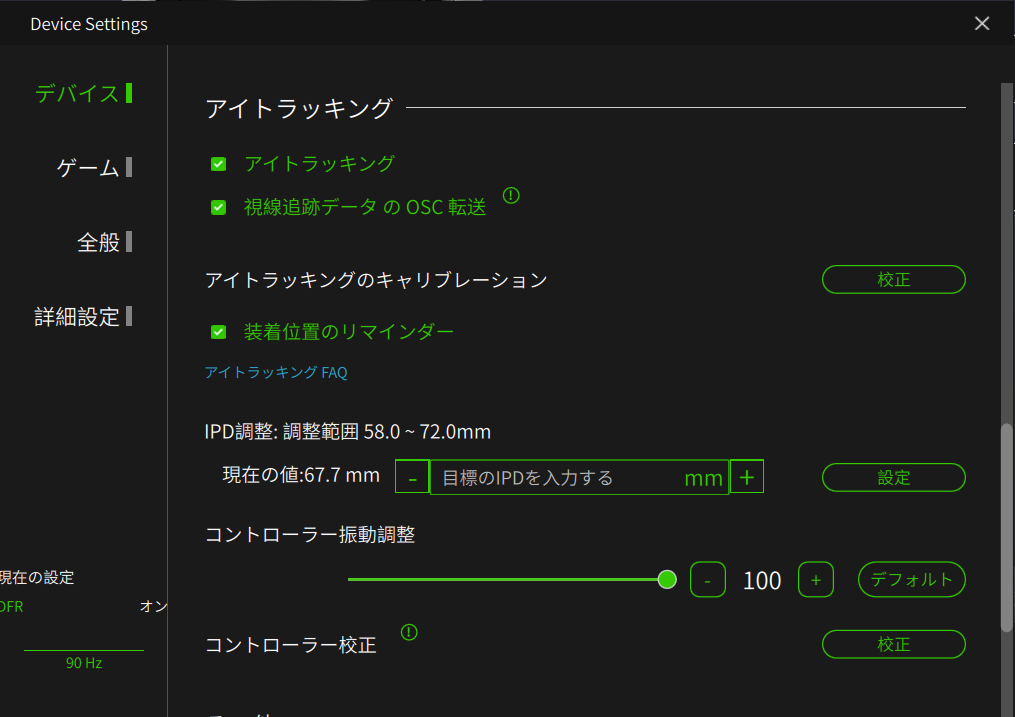Switch to the ゲーム tab
Viewport: 1015px width, 717px height.
89,168
